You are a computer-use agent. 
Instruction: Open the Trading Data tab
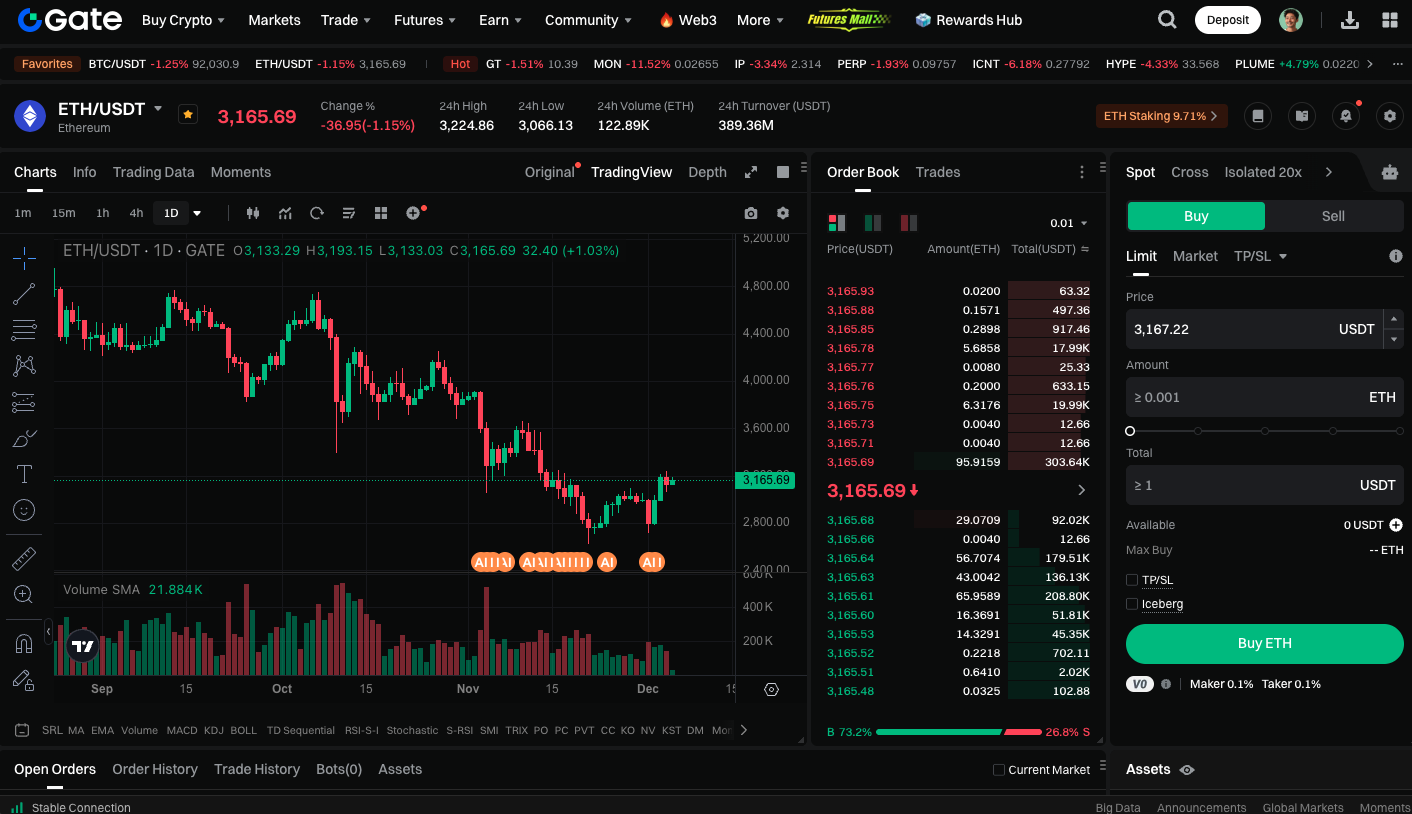click(154, 172)
